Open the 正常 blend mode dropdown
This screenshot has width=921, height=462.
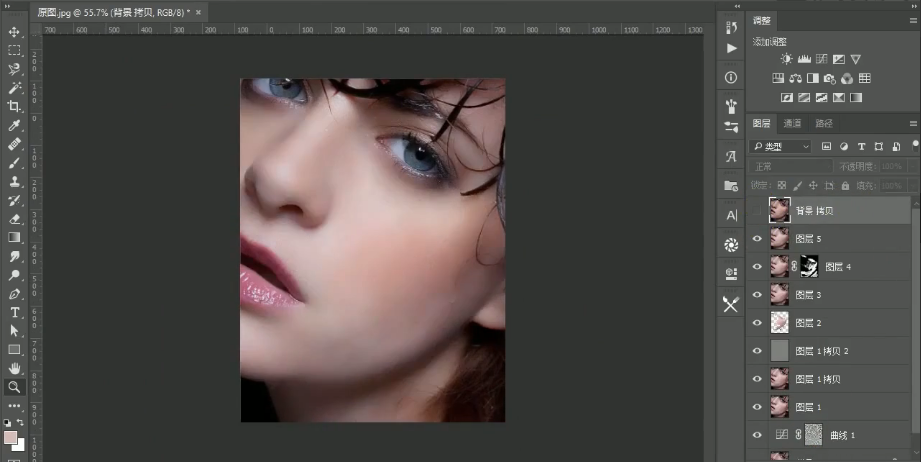point(791,167)
